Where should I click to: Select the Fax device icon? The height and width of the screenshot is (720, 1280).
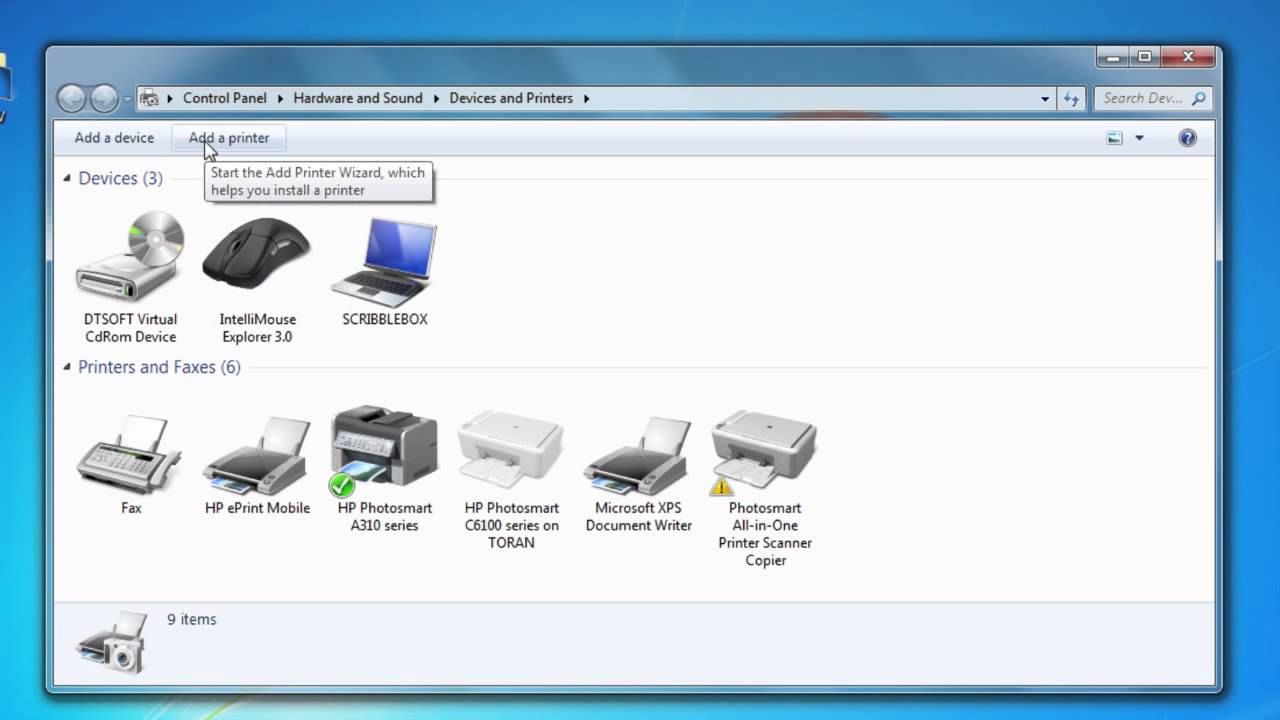point(130,455)
